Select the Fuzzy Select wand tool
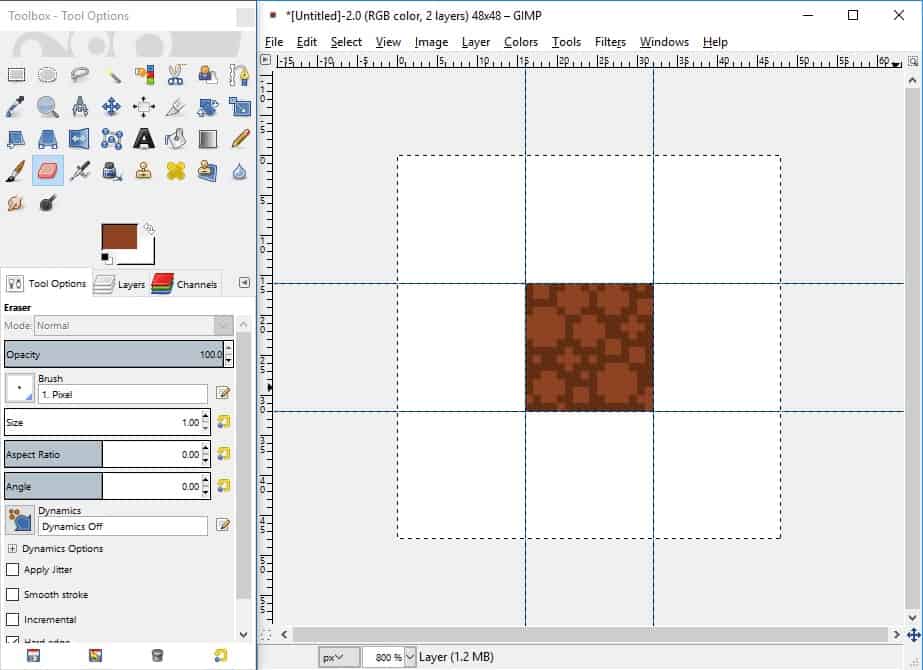This screenshot has height=670, width=923. [x=112, y=75]
